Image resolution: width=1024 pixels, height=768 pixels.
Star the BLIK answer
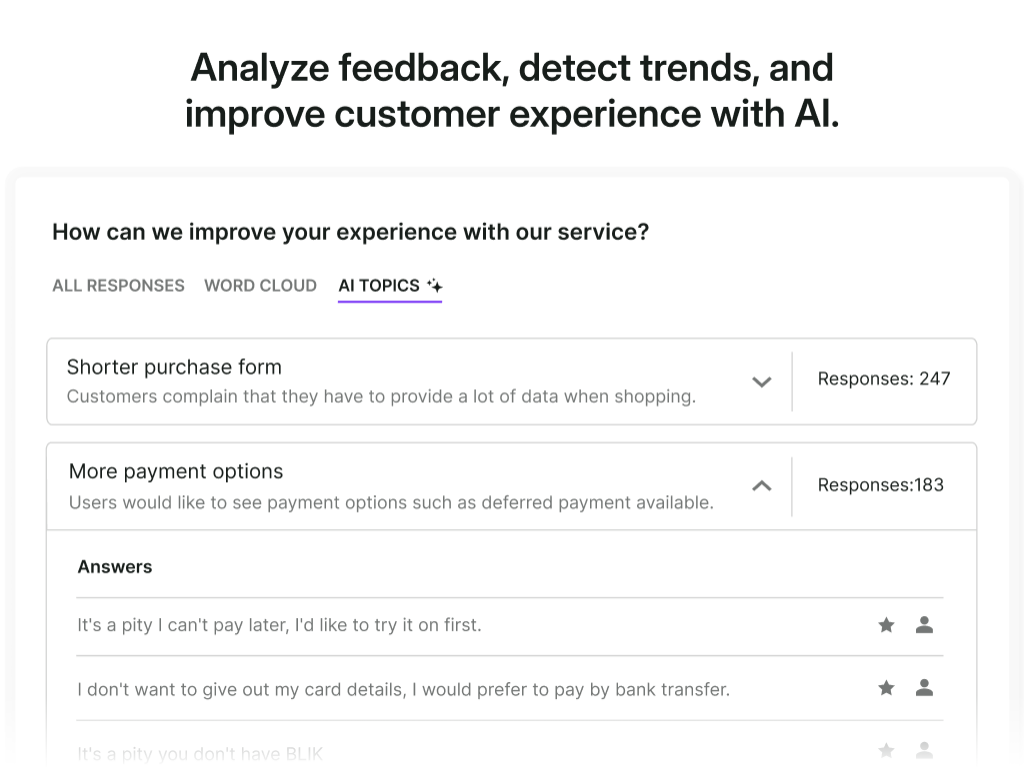[886, 750]
